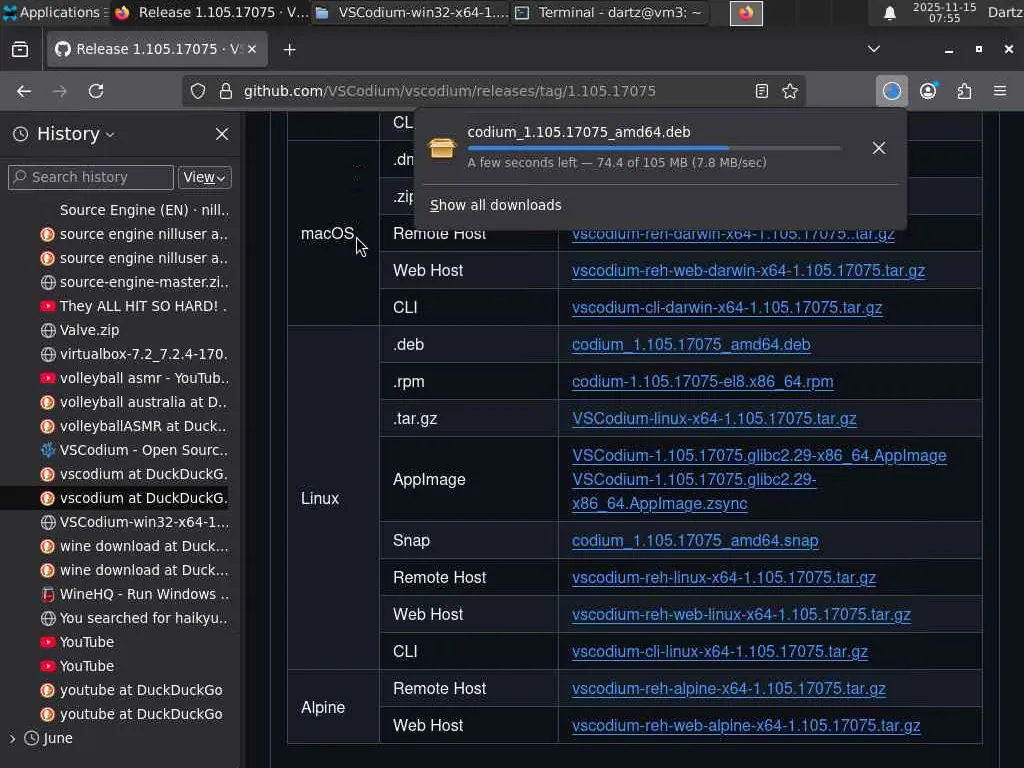Close the History sidebar

pos(222,134)
